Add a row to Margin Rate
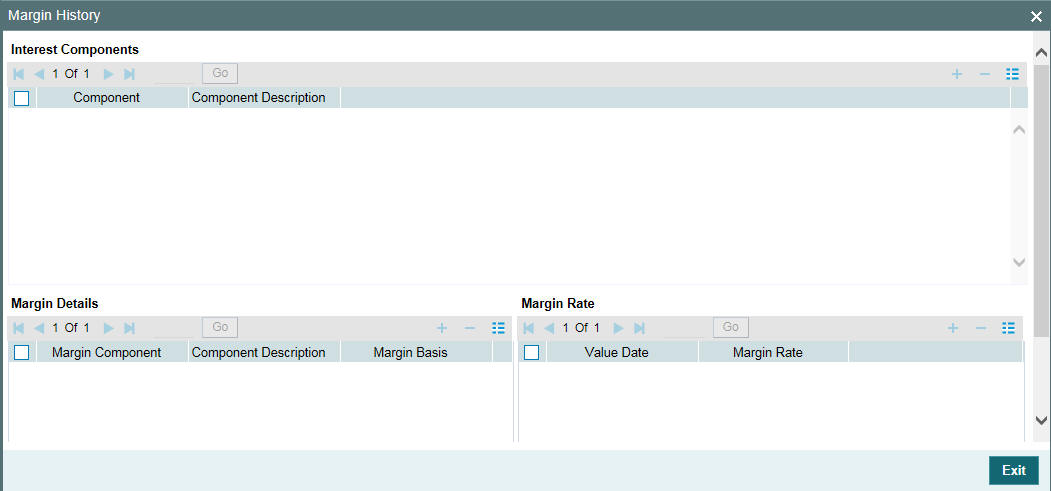Screen dimensions: 1051x491 coord(952,328)
